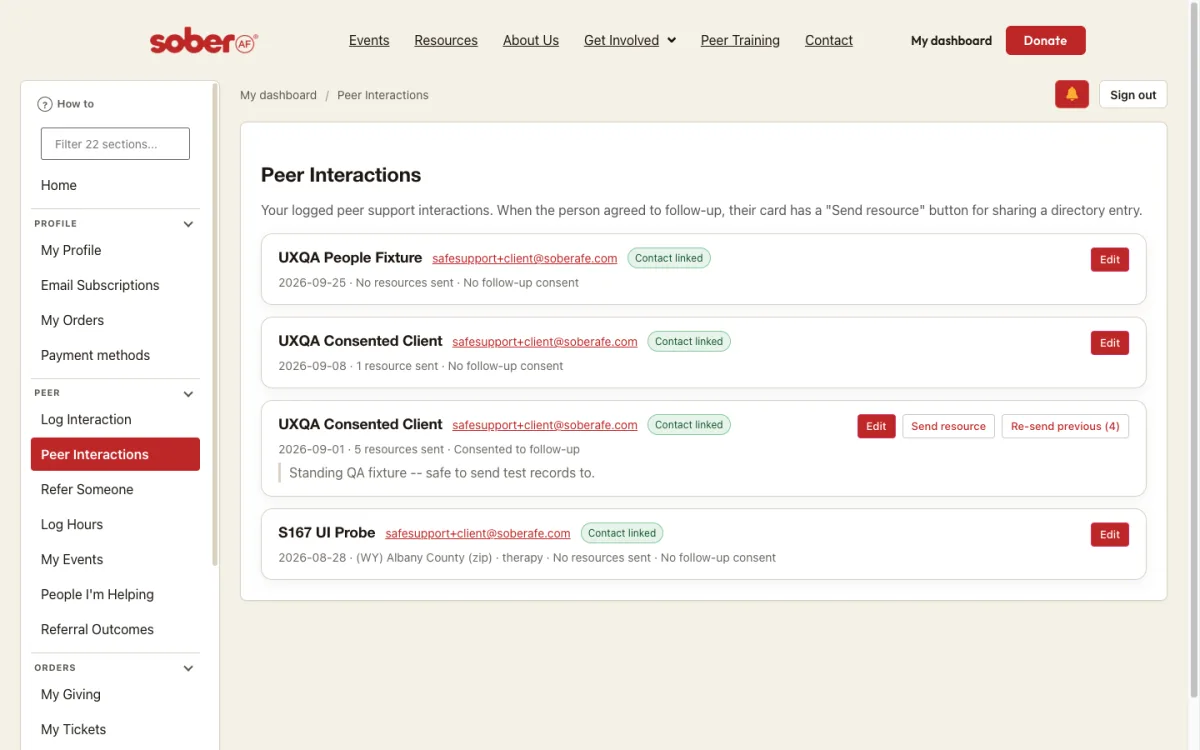Click the How to label
The width and height of the screenshot is (1200, 750).
[75, 104]
